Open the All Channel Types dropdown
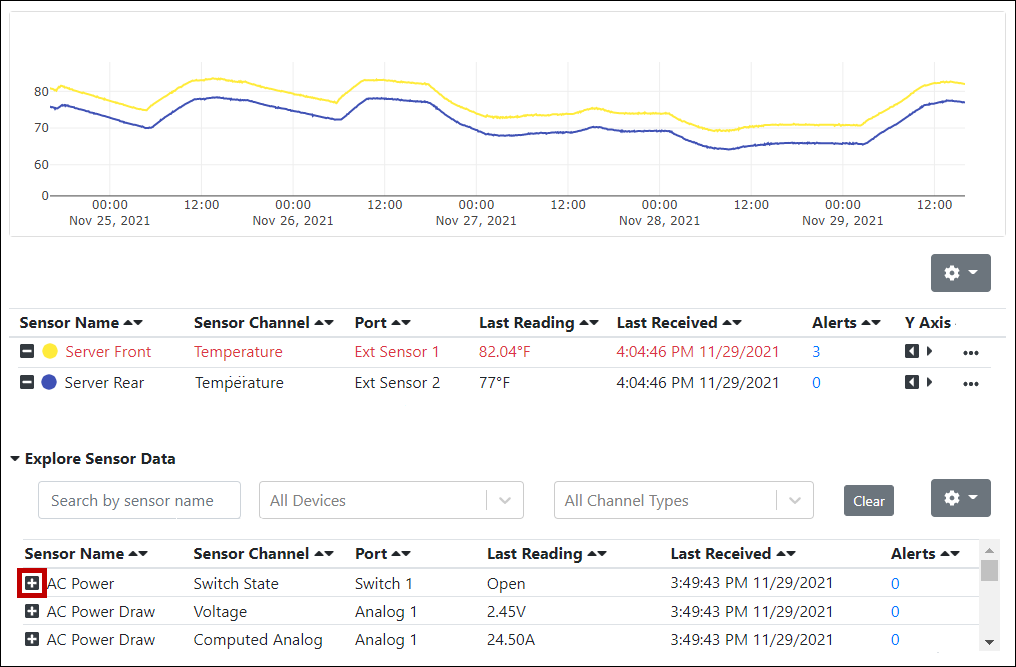Screen dimensions: 1016x667 tap(683, 501)
